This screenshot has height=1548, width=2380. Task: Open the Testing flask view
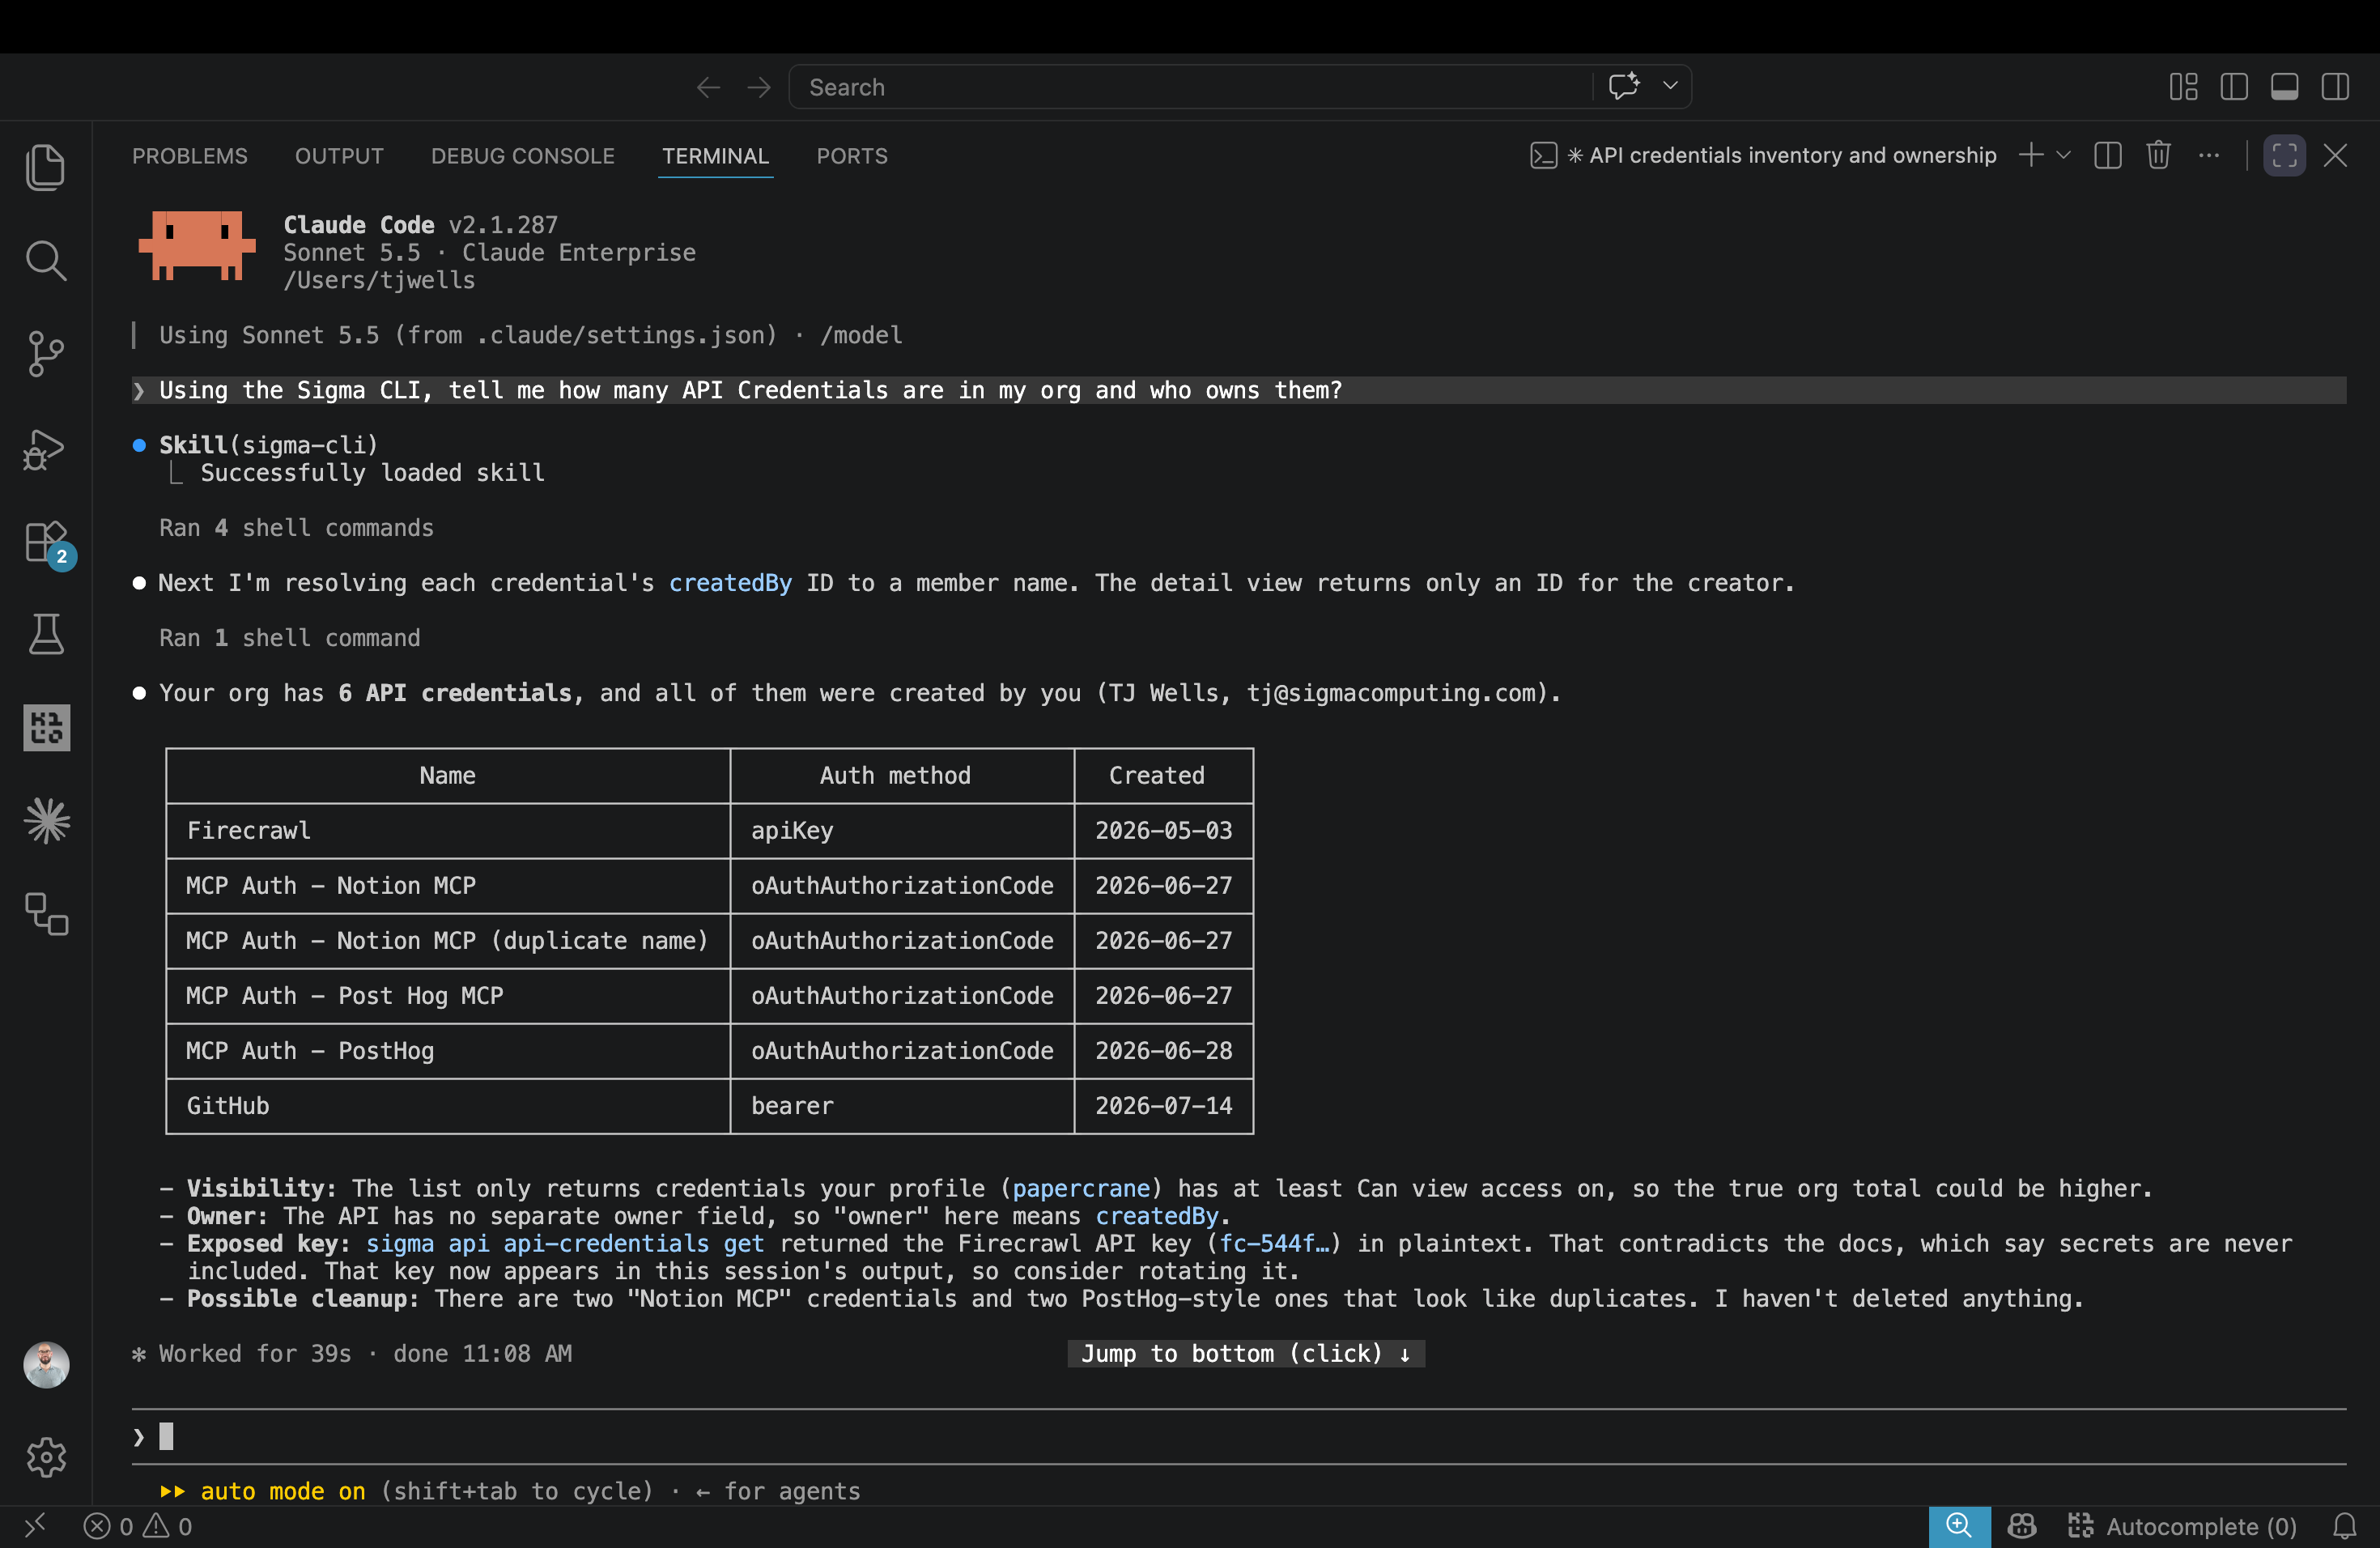46,634
